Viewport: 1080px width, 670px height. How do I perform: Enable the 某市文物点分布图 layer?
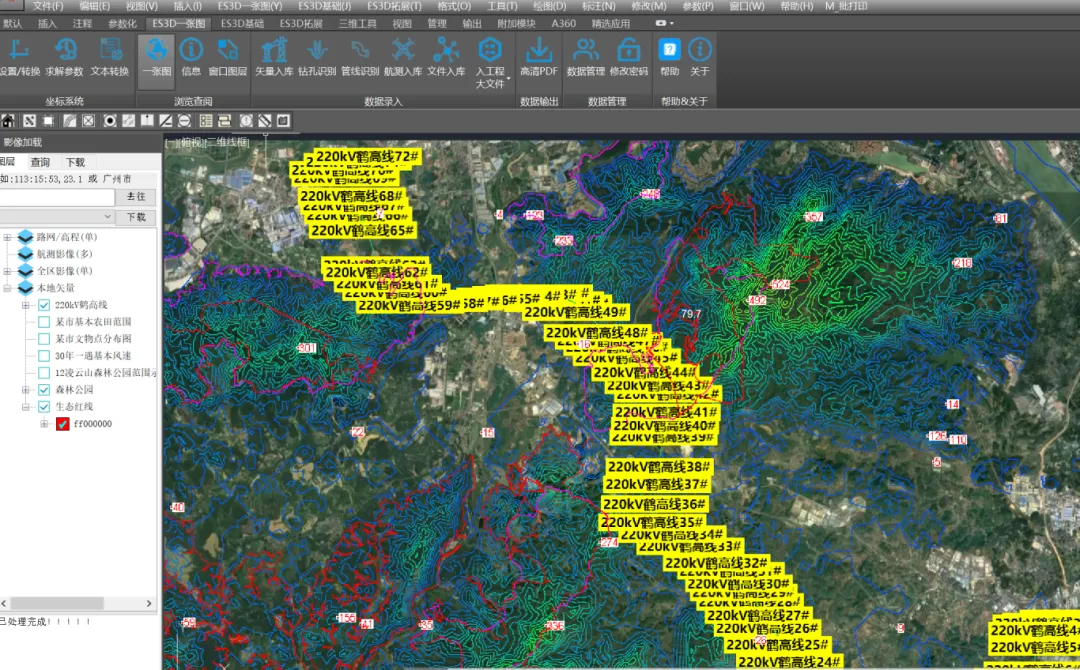coord(44,339)
